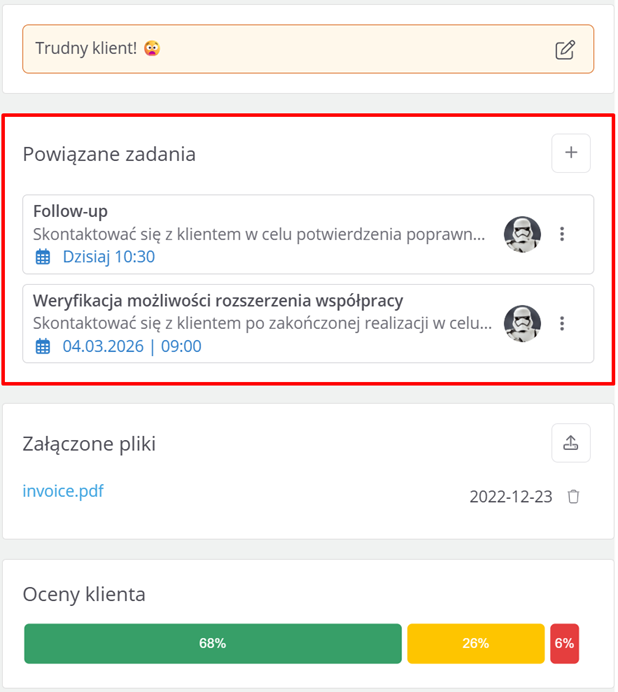Viewport: 618px width, 692px height.
Task: Open options menu for Weryfikacja task
Action: pos(562,323)
